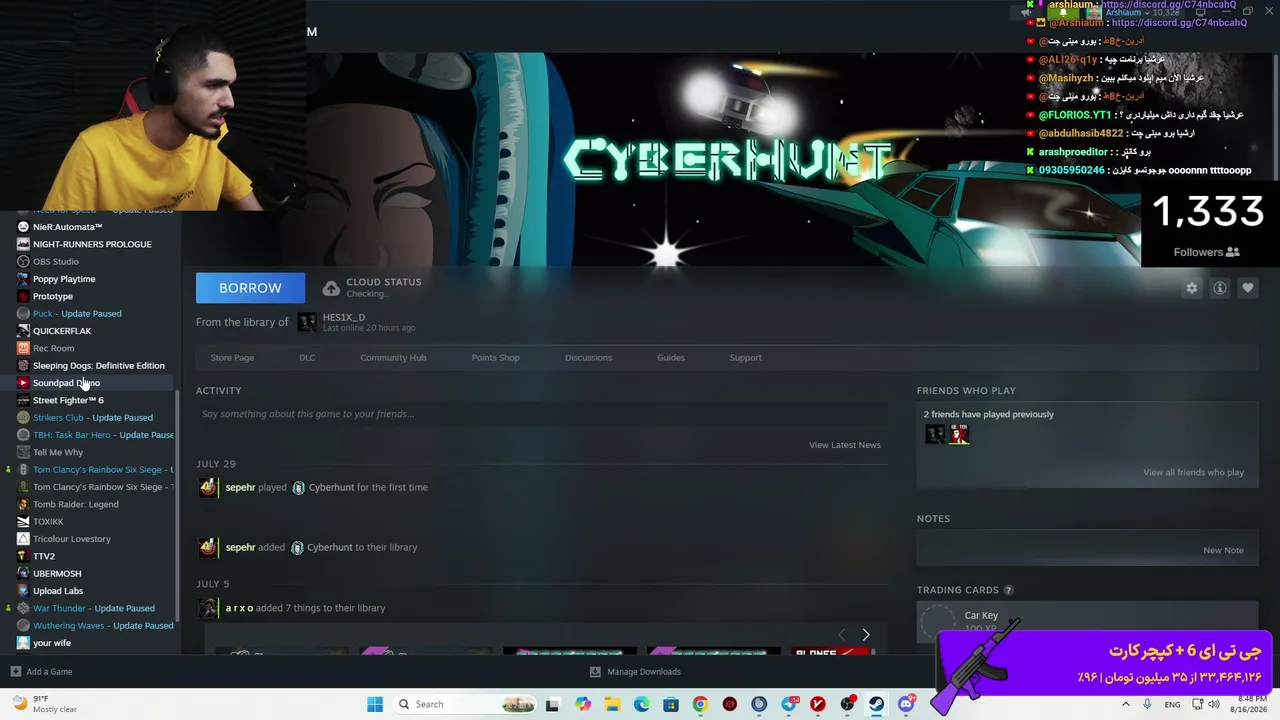
Task: Open the Points Shop tab
Action: (495, 357)
